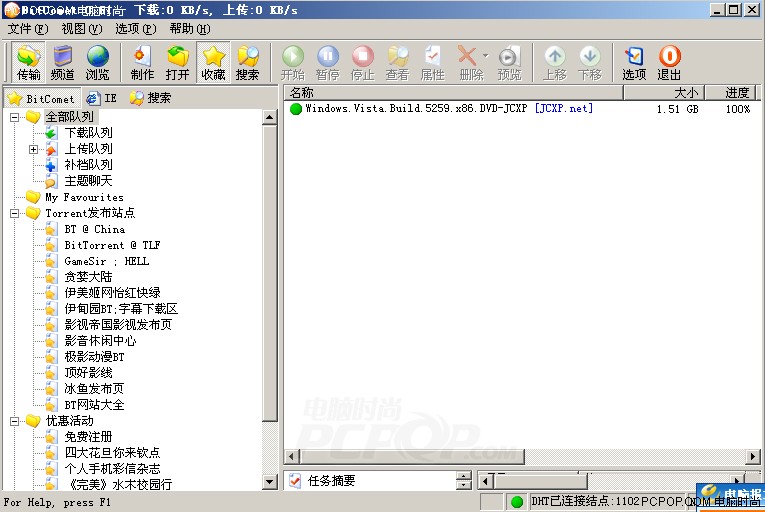Click the 上移 move up icon
Screen dimensions: 765x512
555,62
